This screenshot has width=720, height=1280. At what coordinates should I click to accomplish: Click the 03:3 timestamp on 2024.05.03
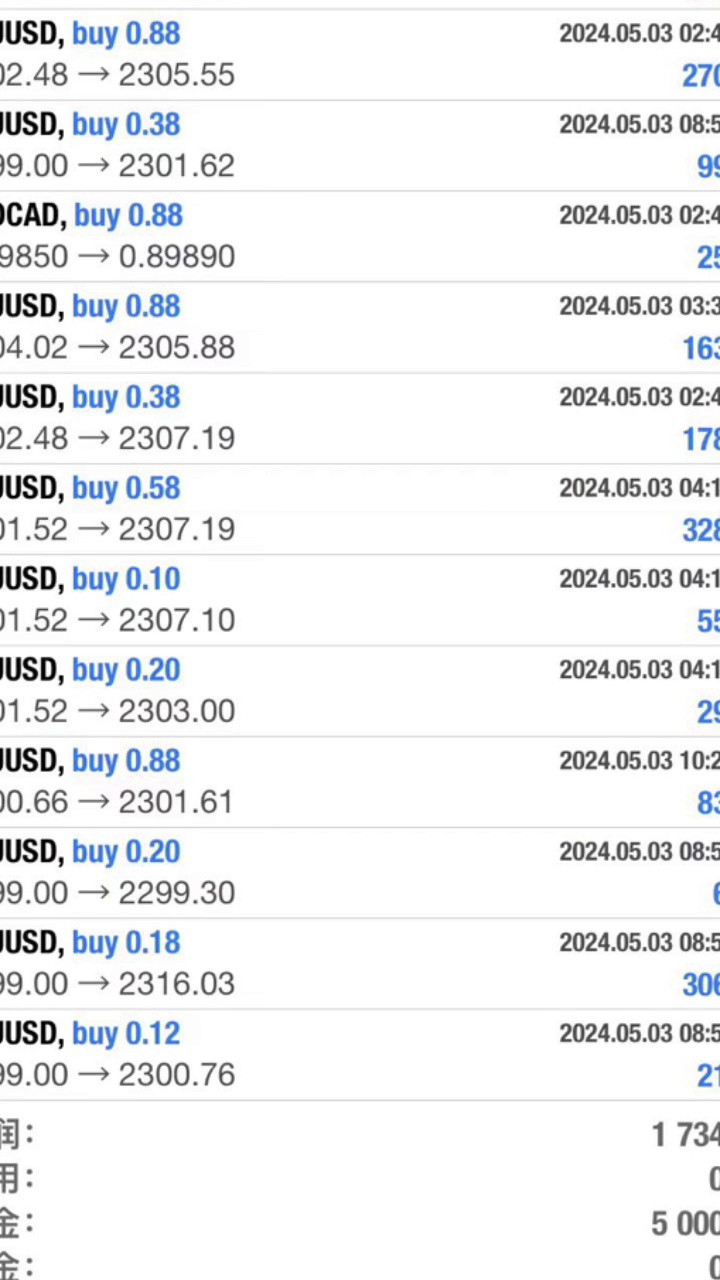pyautogui.click(x=639, y=306)
